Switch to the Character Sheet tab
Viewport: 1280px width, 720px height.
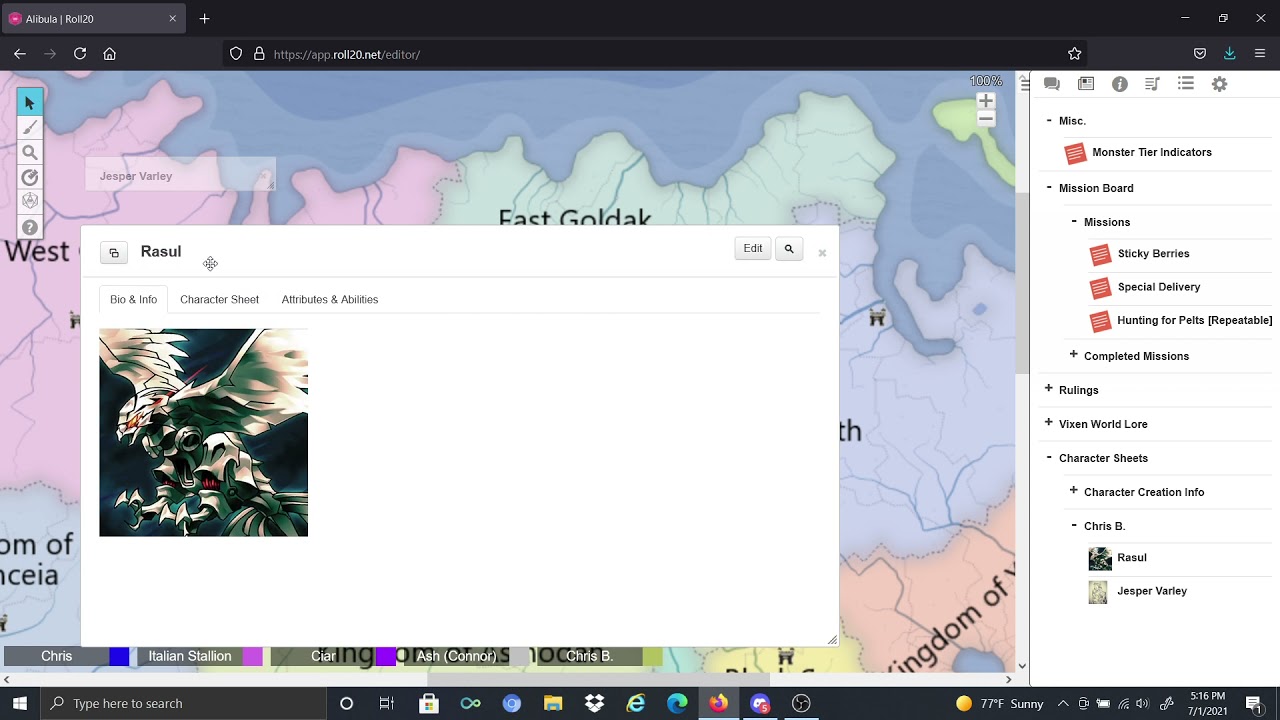pyautogui.click(x=219, y=300)
